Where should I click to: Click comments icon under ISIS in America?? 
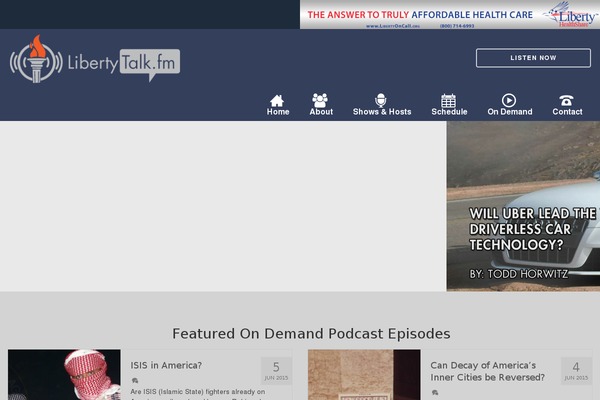pos(135,380)
